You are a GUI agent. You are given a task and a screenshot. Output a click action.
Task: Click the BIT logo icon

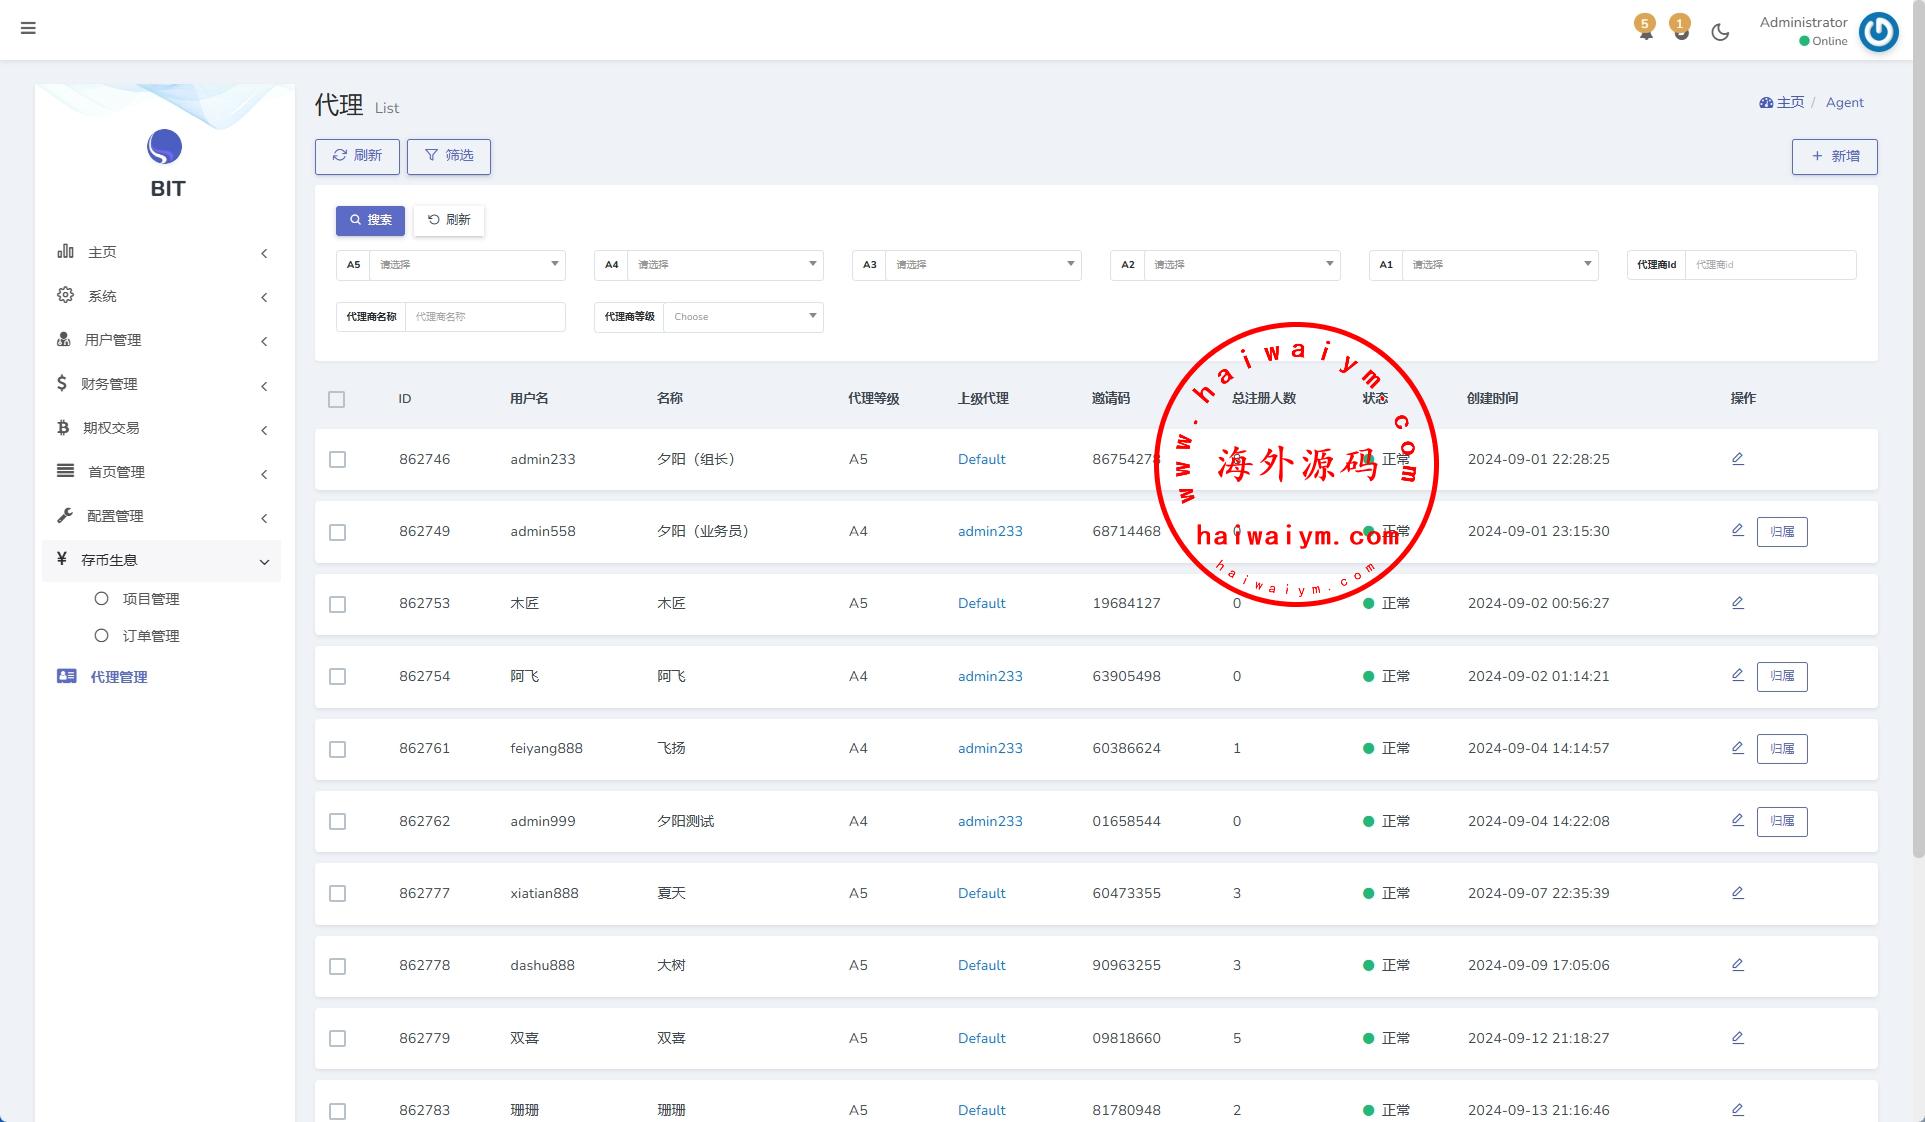(165, 147)
